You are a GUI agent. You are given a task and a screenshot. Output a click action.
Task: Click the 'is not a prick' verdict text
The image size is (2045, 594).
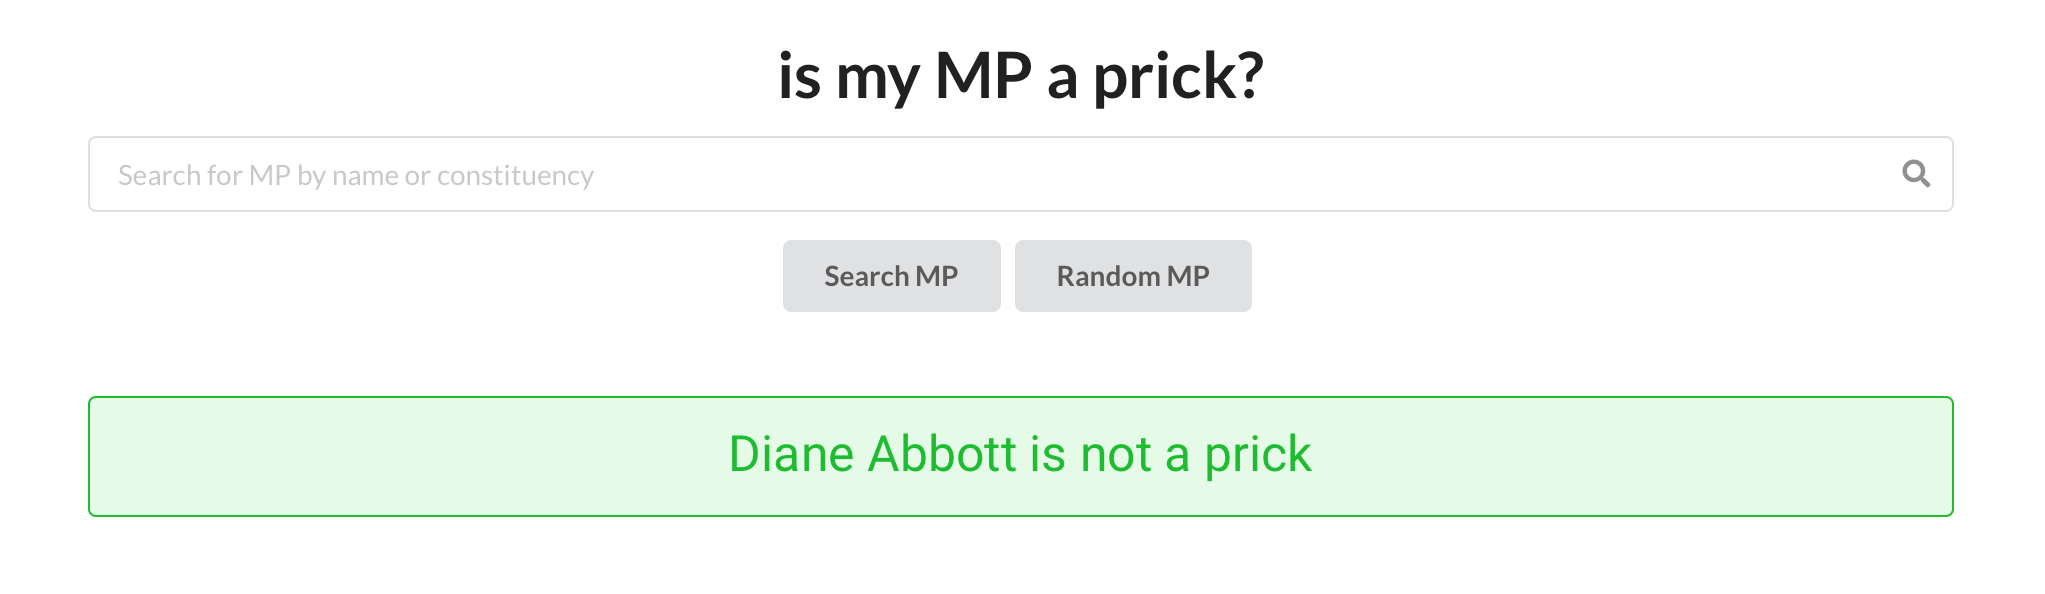pos(1171,455)
